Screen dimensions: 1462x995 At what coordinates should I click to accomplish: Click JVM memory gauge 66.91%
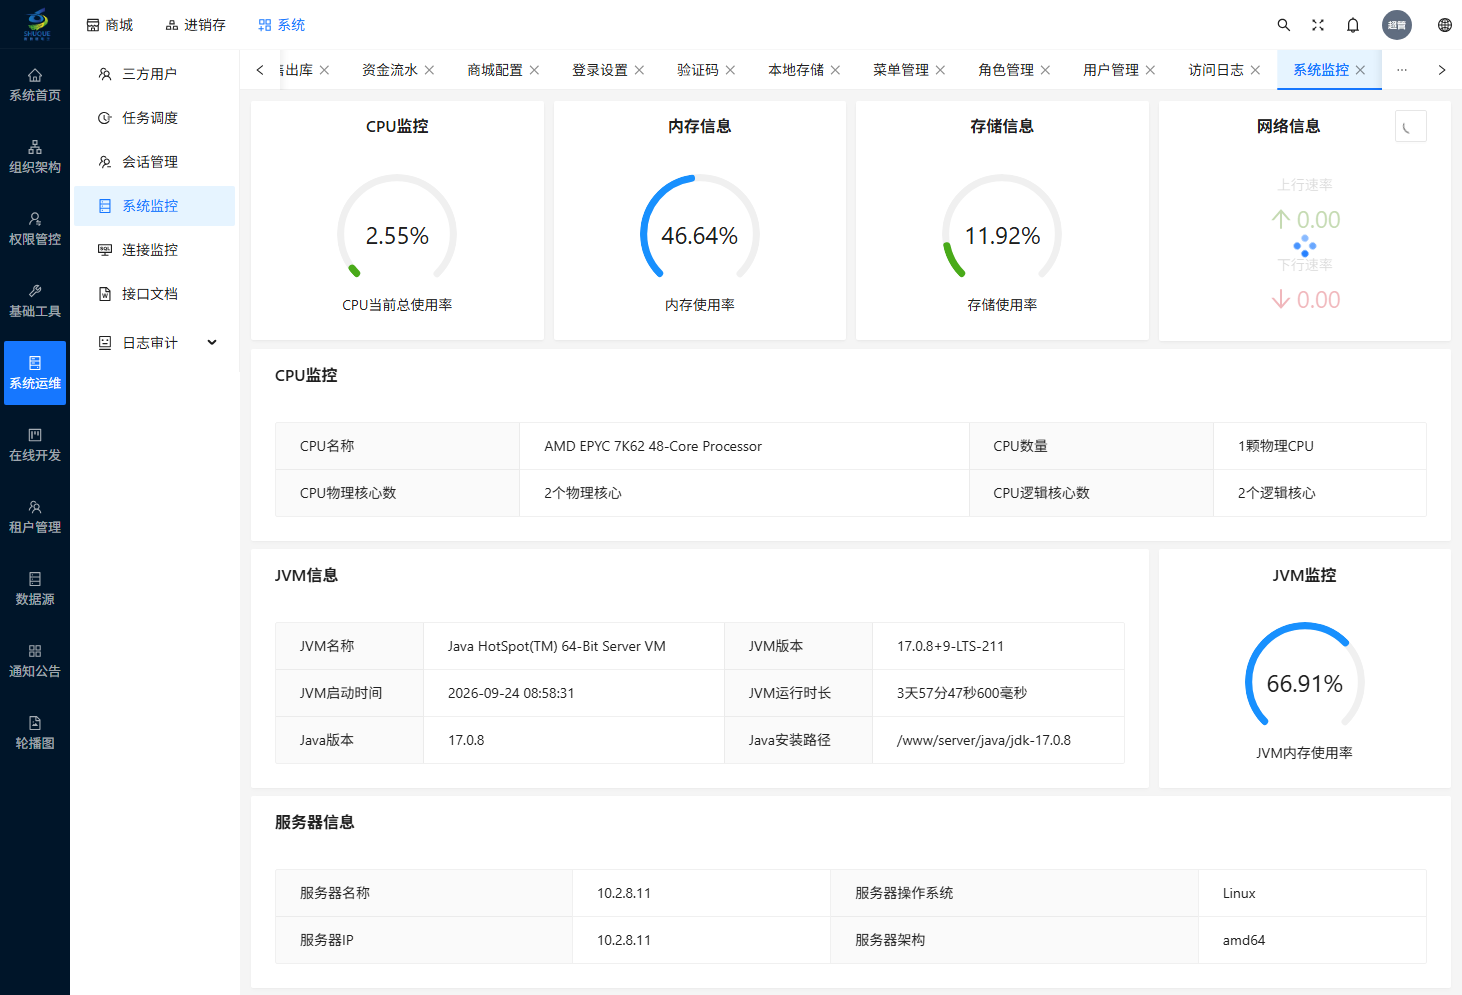[x=1305, y=682]
